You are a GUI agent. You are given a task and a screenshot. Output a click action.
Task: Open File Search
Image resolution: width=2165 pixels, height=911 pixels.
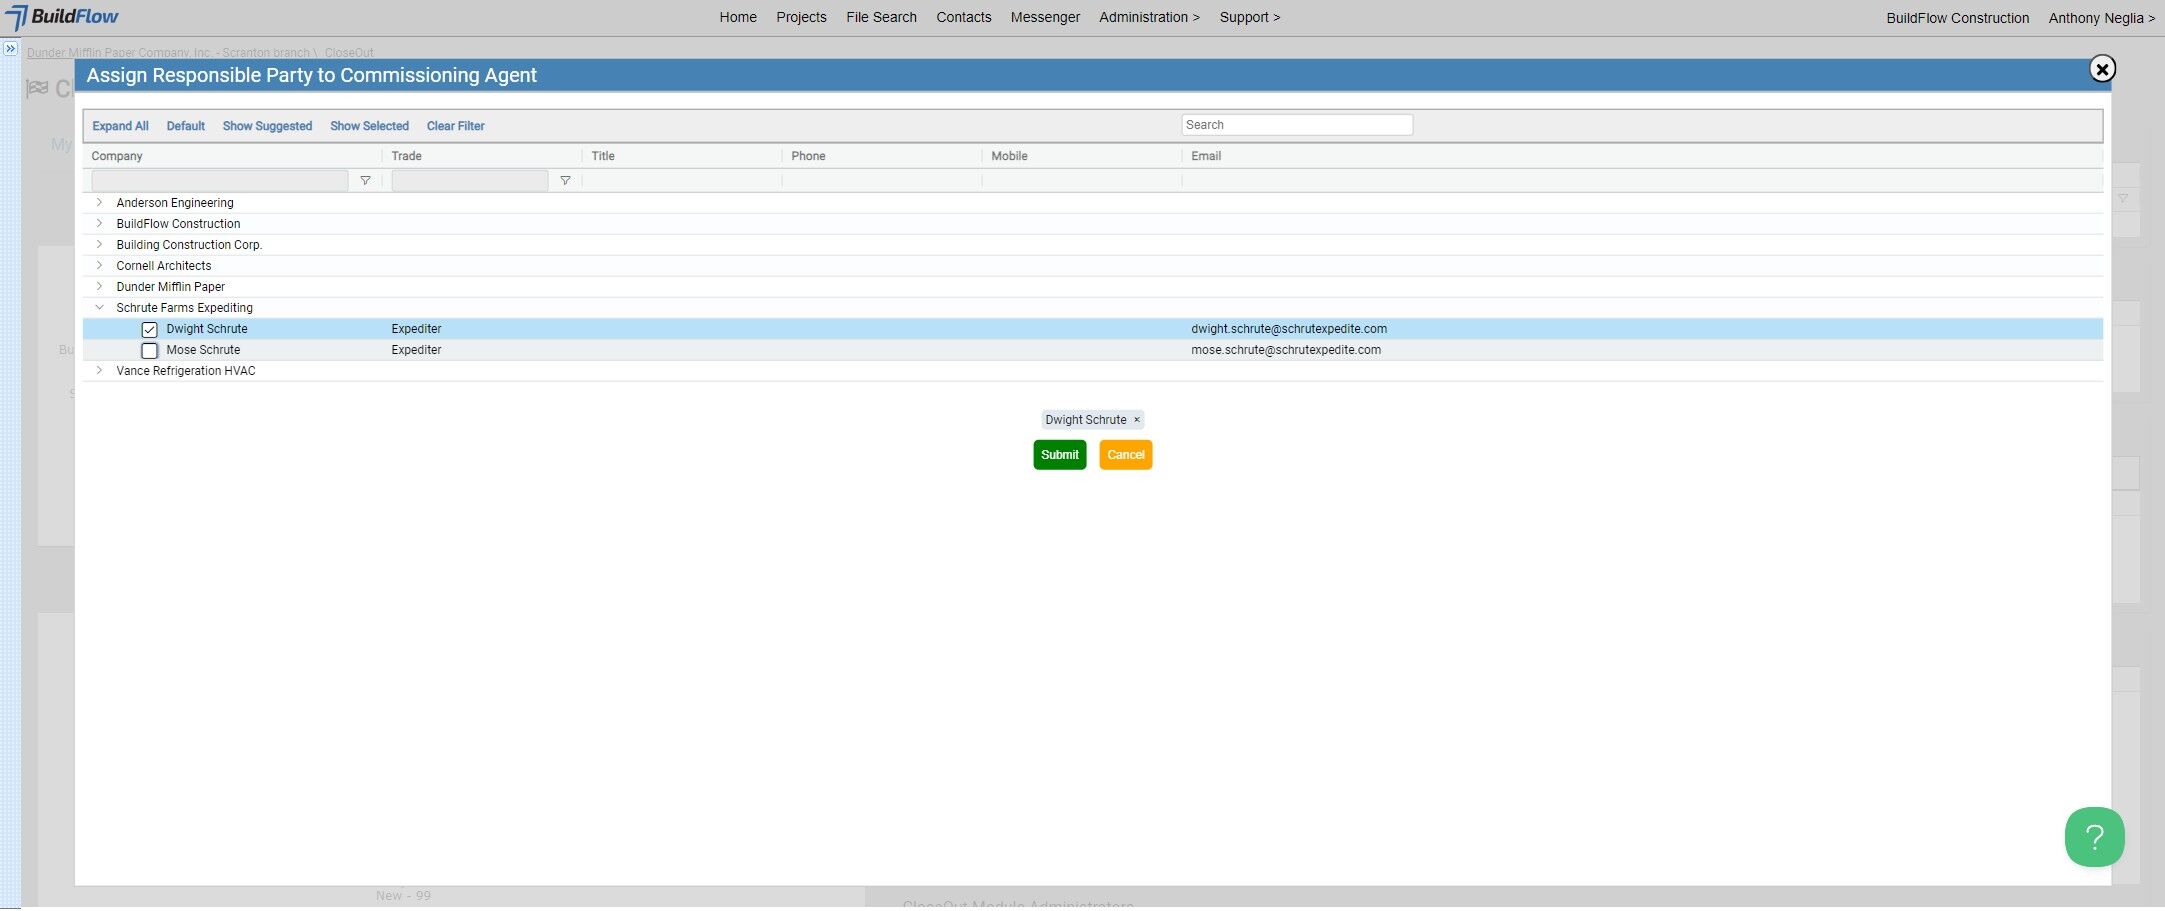pos(881,17)
